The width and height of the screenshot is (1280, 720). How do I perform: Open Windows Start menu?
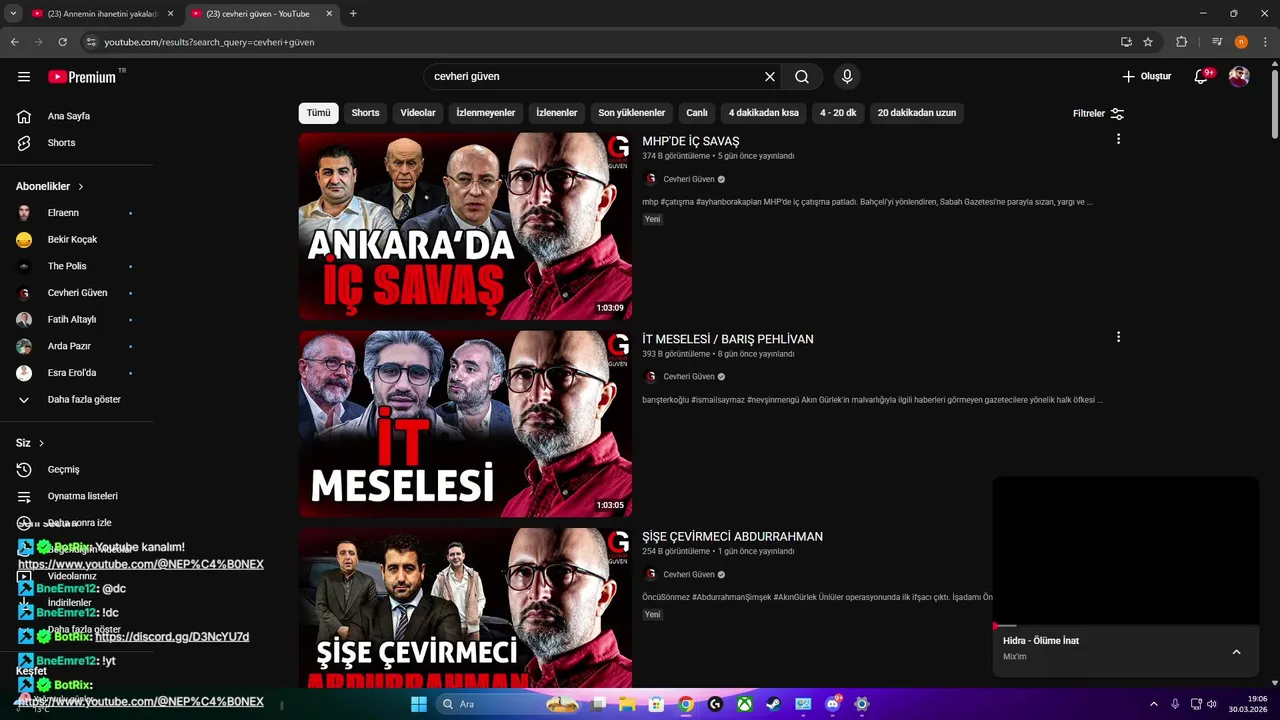click(x=419, y=704)
